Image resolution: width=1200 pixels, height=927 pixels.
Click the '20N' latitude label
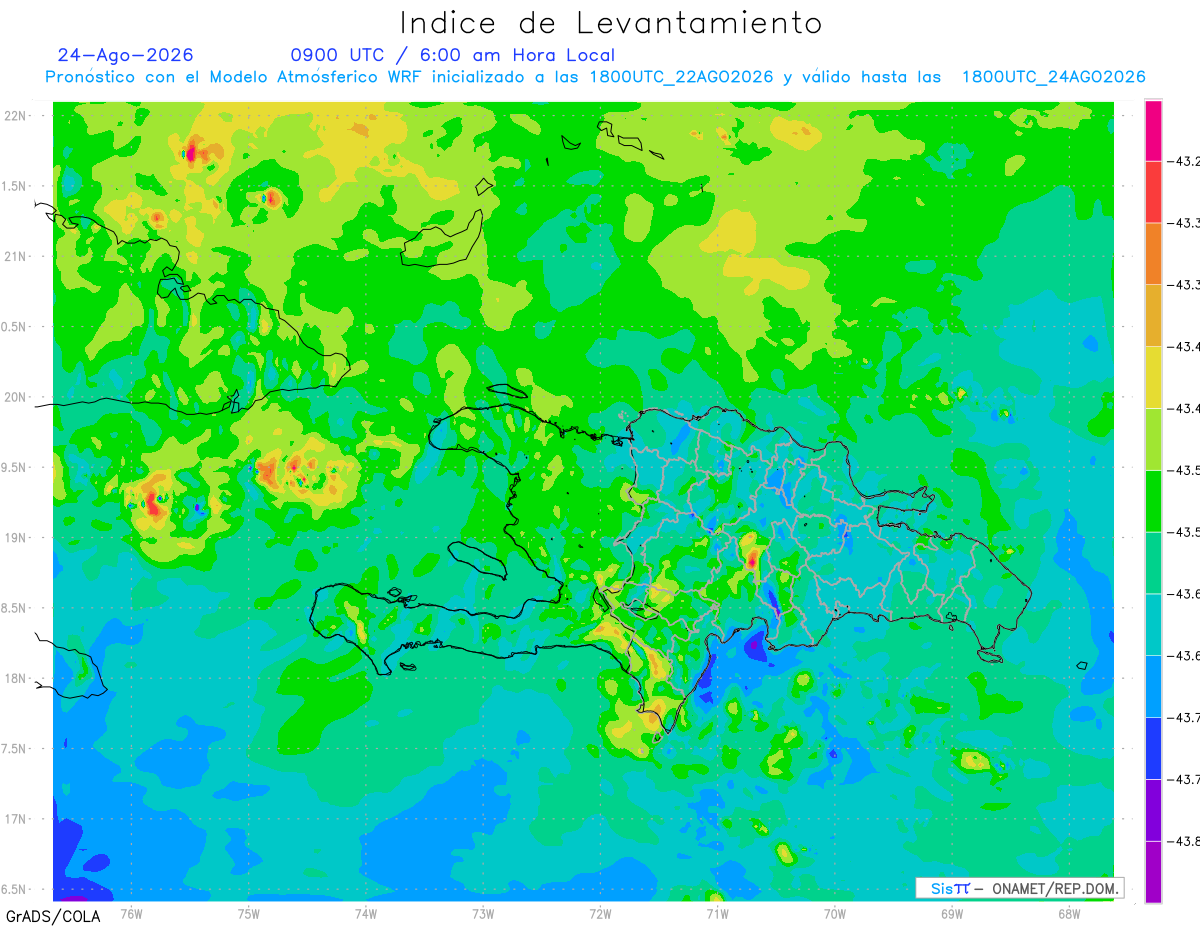click(17, 397)
